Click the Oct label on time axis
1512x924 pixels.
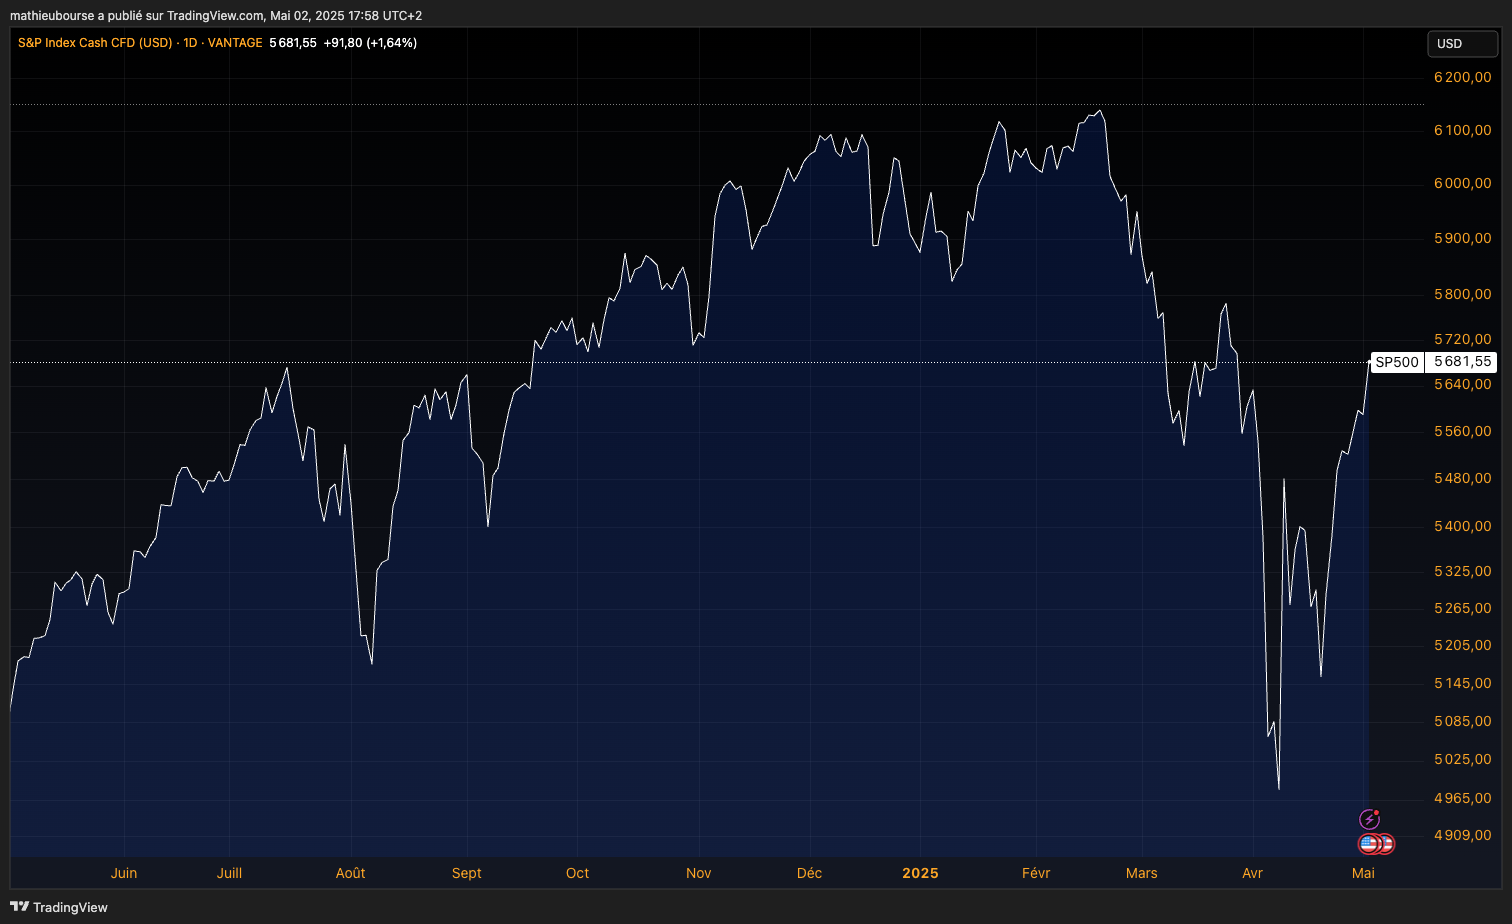click(x=578, y=873)
